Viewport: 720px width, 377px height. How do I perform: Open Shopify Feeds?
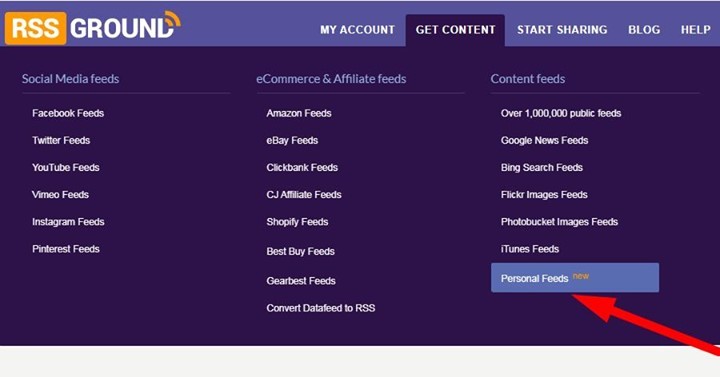(x=297, y=222)
